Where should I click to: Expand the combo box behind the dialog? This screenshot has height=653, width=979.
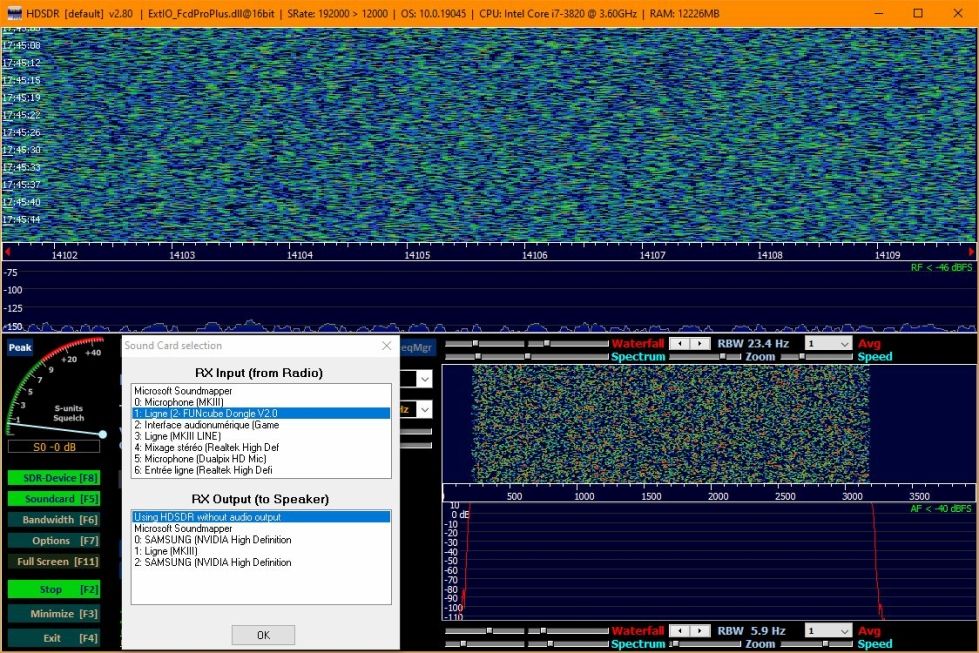click(x=424, y=379)
